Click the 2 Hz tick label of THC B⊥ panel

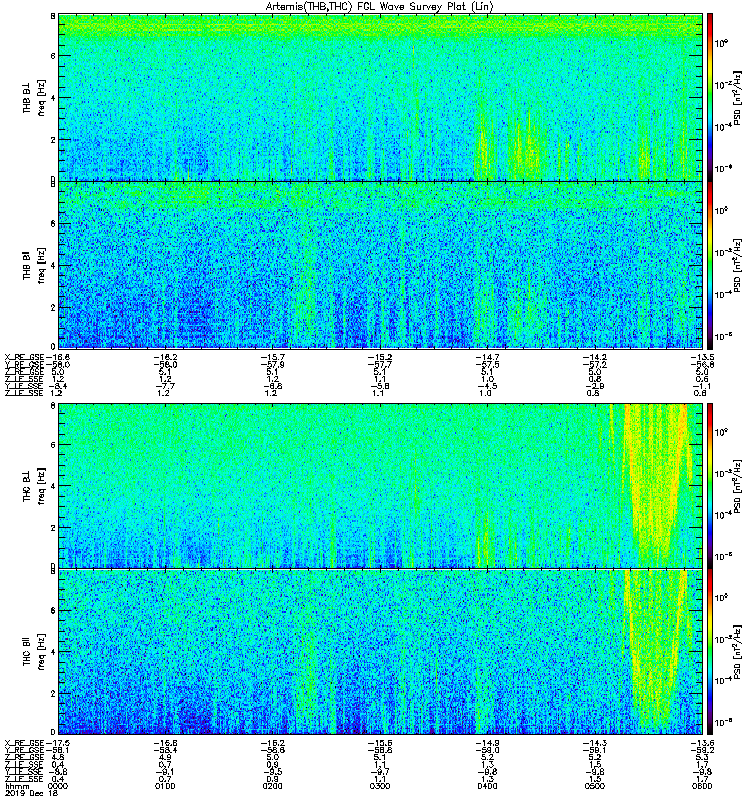53,528
